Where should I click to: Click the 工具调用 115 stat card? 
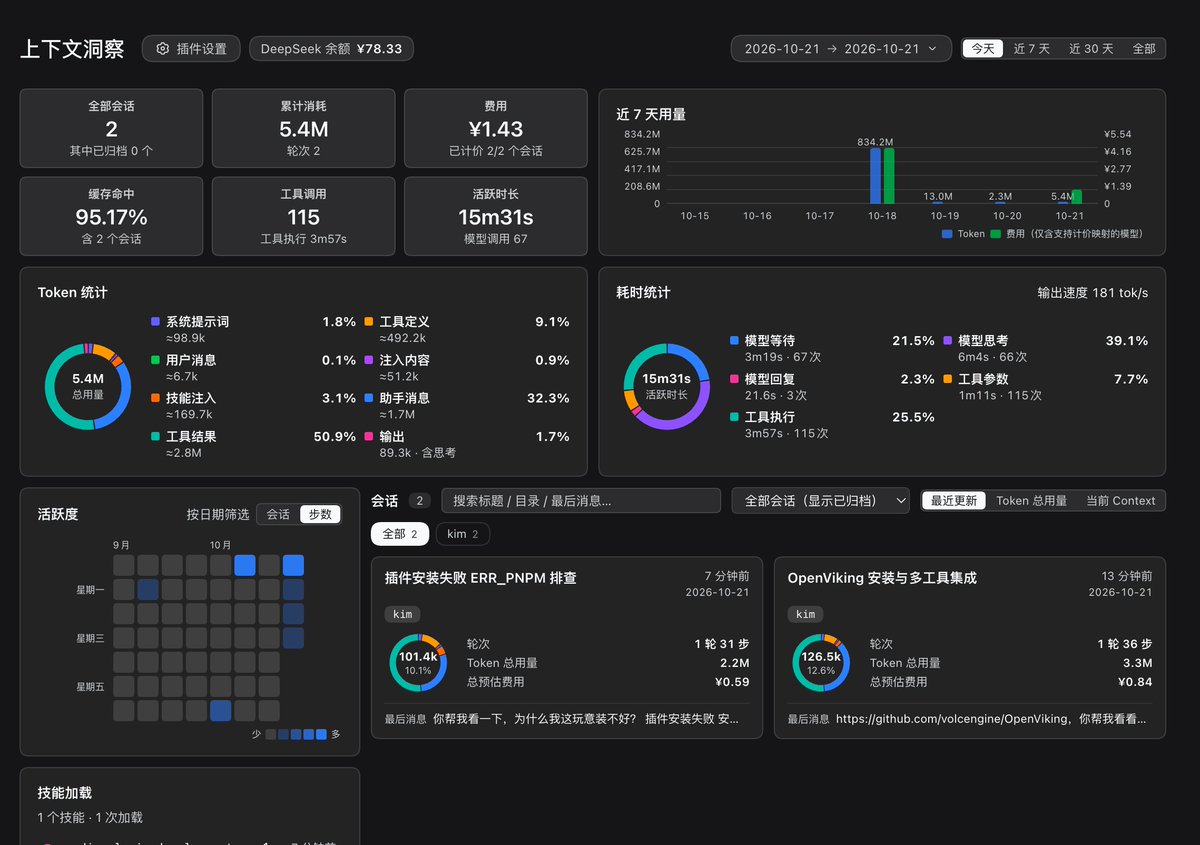click(x=304, y=216)
